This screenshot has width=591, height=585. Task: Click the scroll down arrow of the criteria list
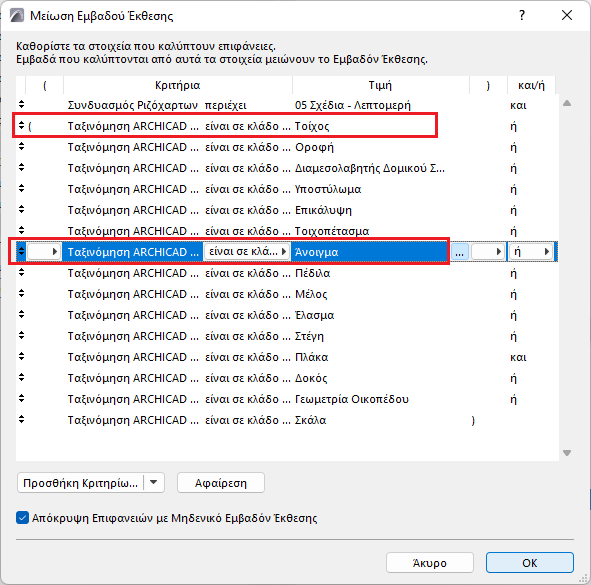567,453
